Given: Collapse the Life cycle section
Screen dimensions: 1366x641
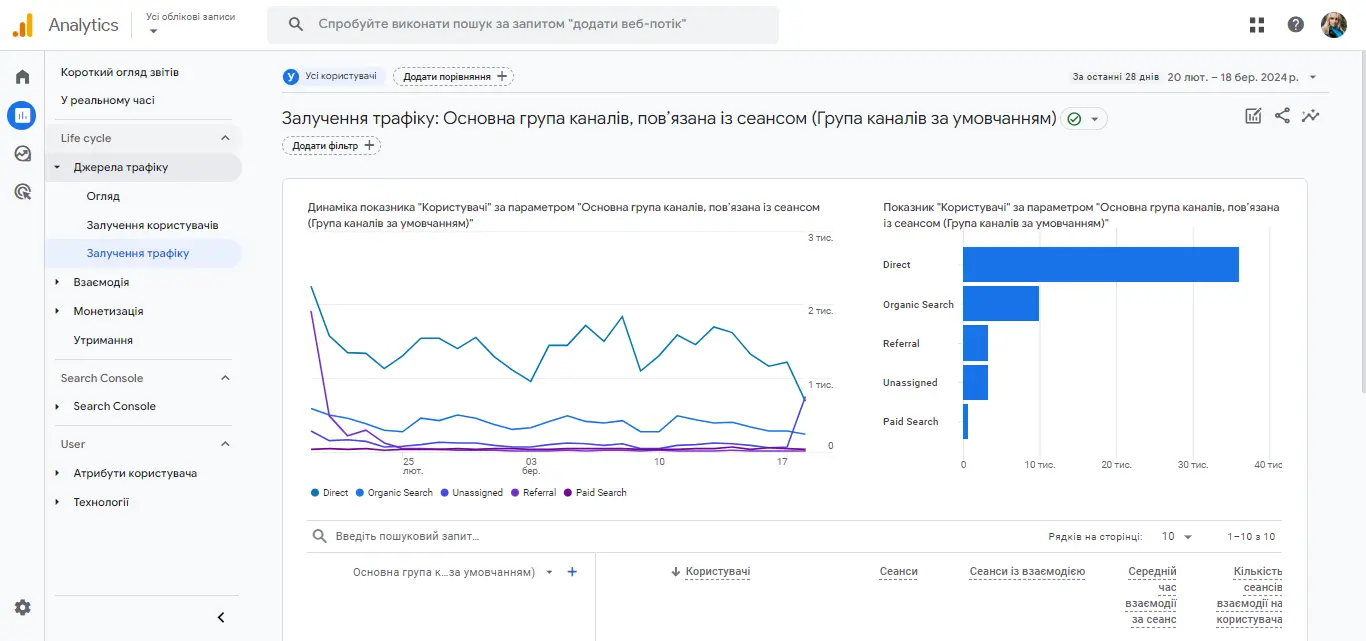Looking at the screenshot, I should 227,137.
